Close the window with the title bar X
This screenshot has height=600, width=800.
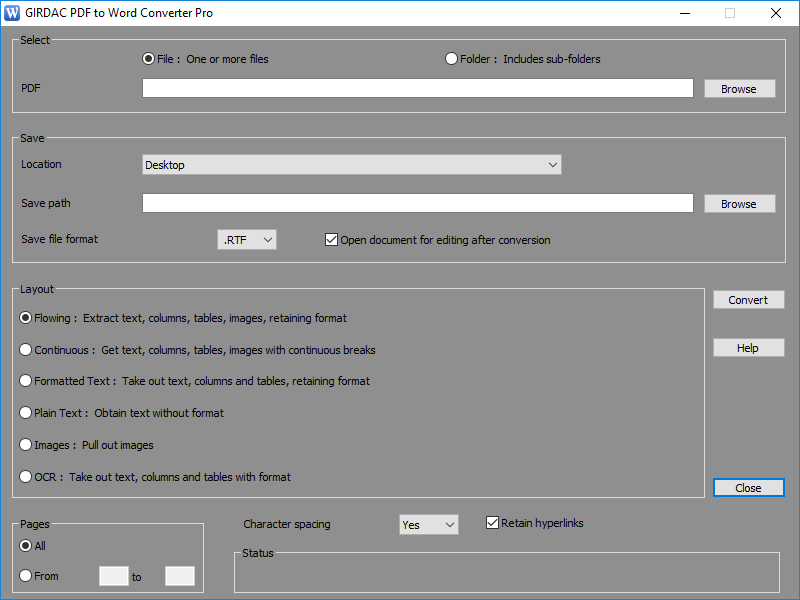776,13
